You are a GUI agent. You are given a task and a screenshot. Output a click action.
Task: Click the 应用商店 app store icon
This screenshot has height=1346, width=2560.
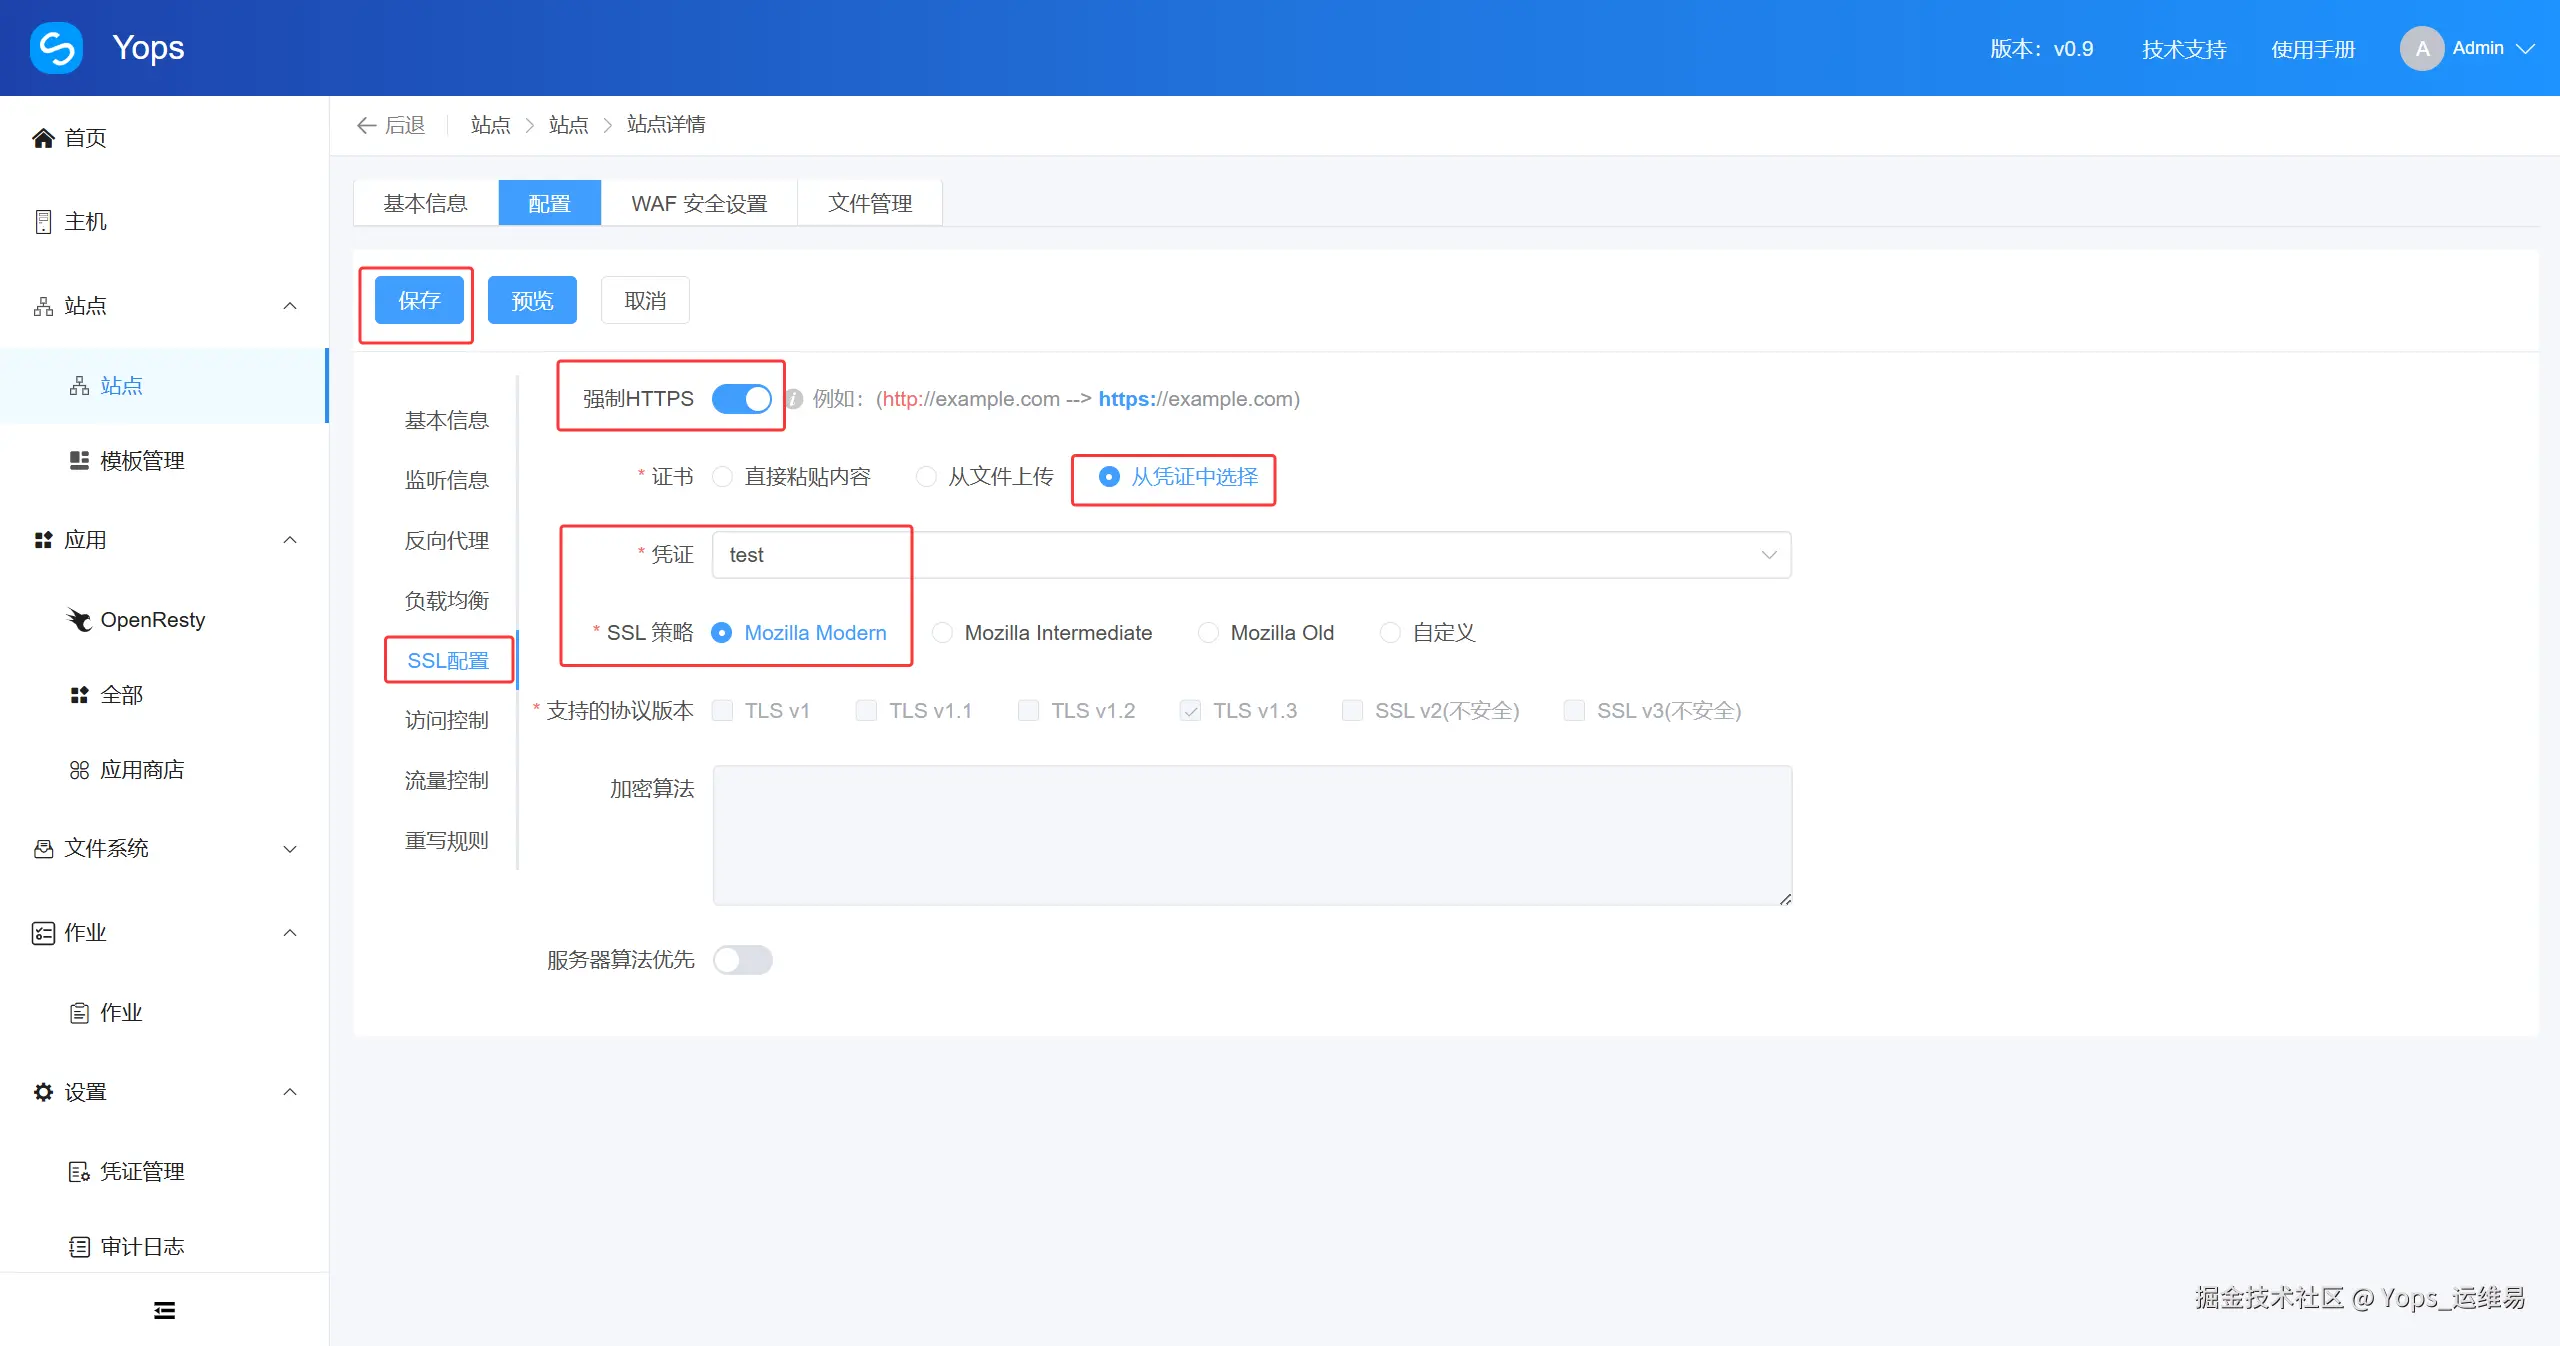tap(79, 770)
